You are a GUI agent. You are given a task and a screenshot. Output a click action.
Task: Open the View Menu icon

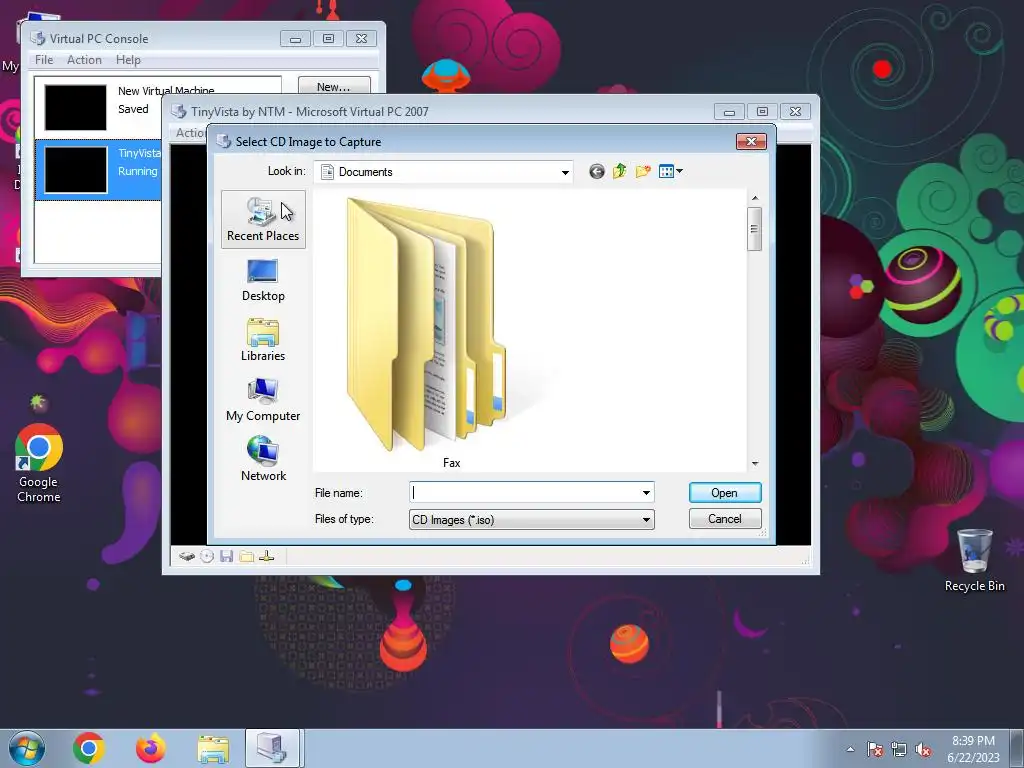tap(670, 171)
